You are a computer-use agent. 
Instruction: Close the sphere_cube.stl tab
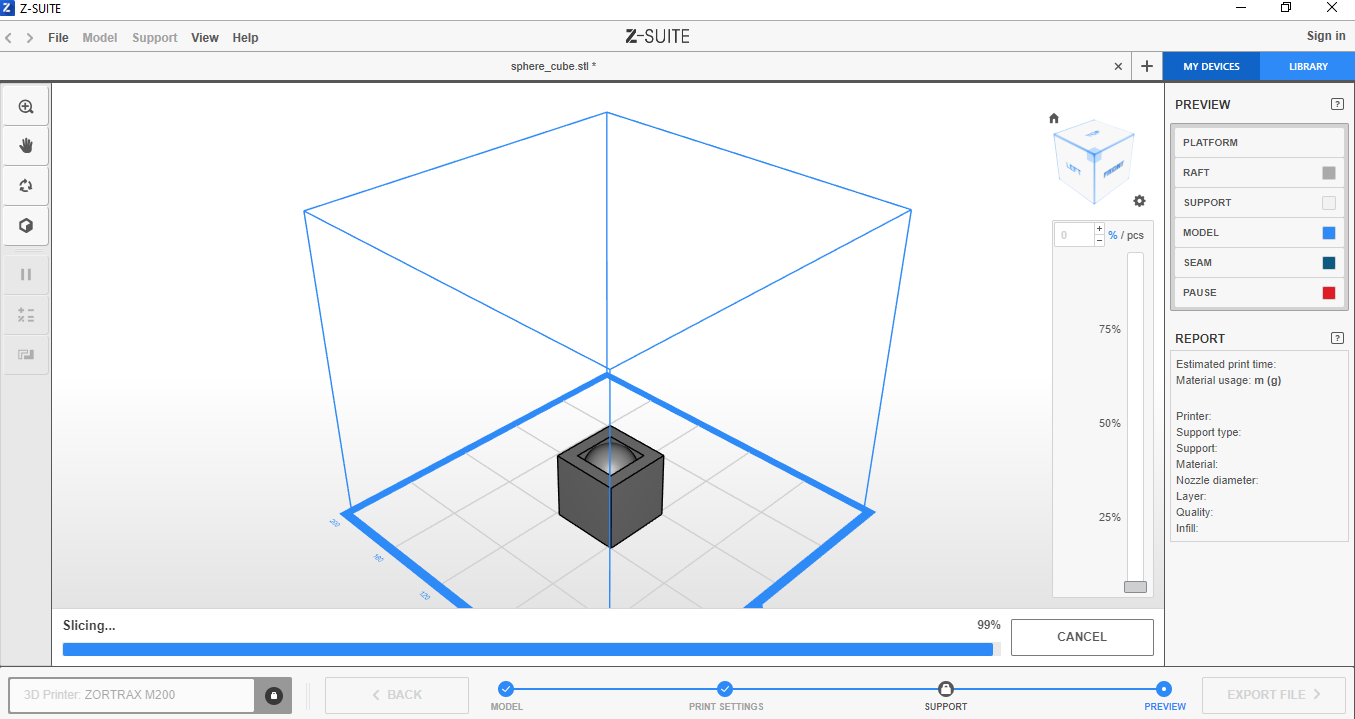[1118, 67]
